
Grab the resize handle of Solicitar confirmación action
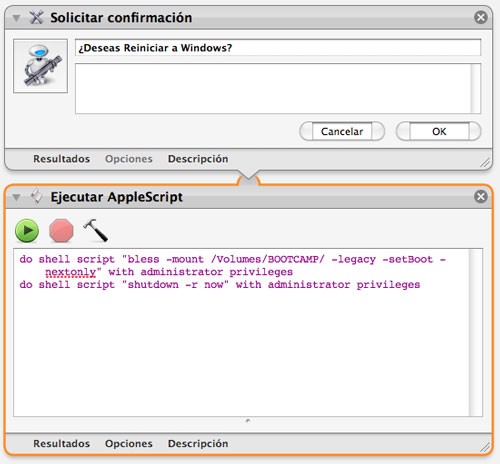[485, 162]
